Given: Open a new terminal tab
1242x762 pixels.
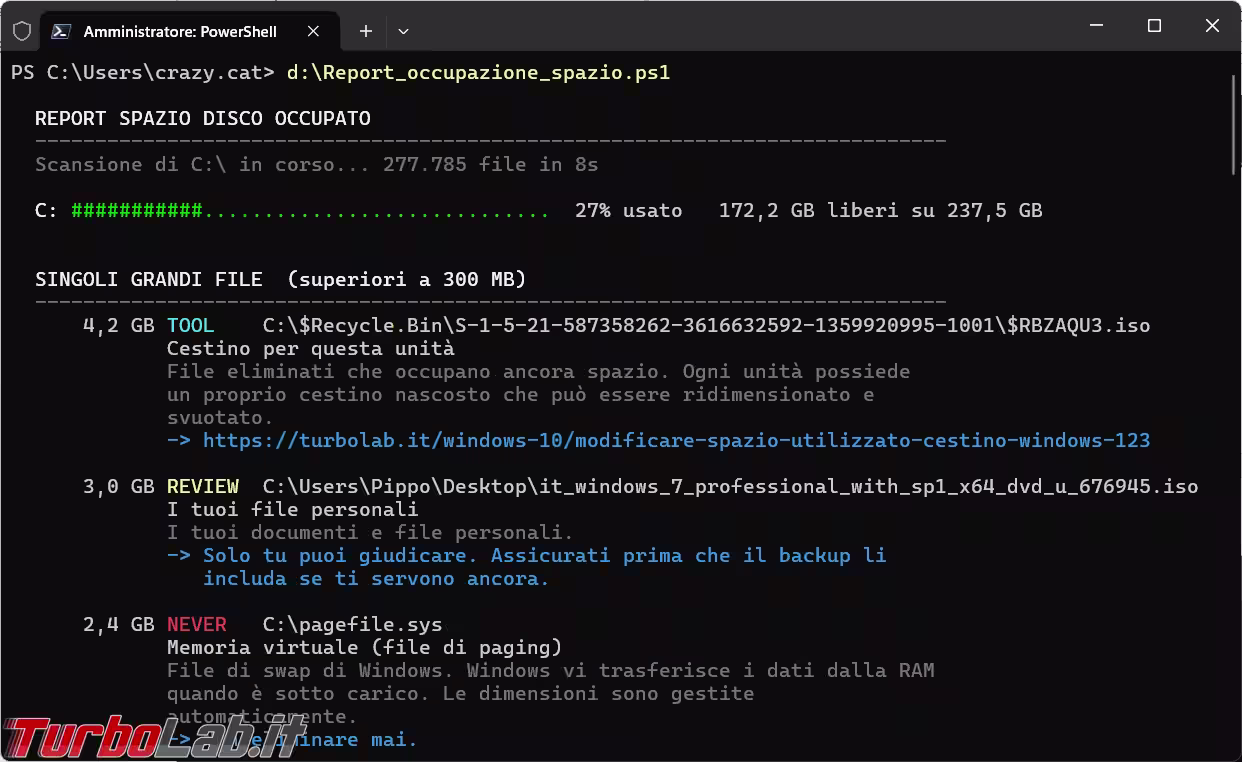Looking at the screenshot, I should pos(366,31).
